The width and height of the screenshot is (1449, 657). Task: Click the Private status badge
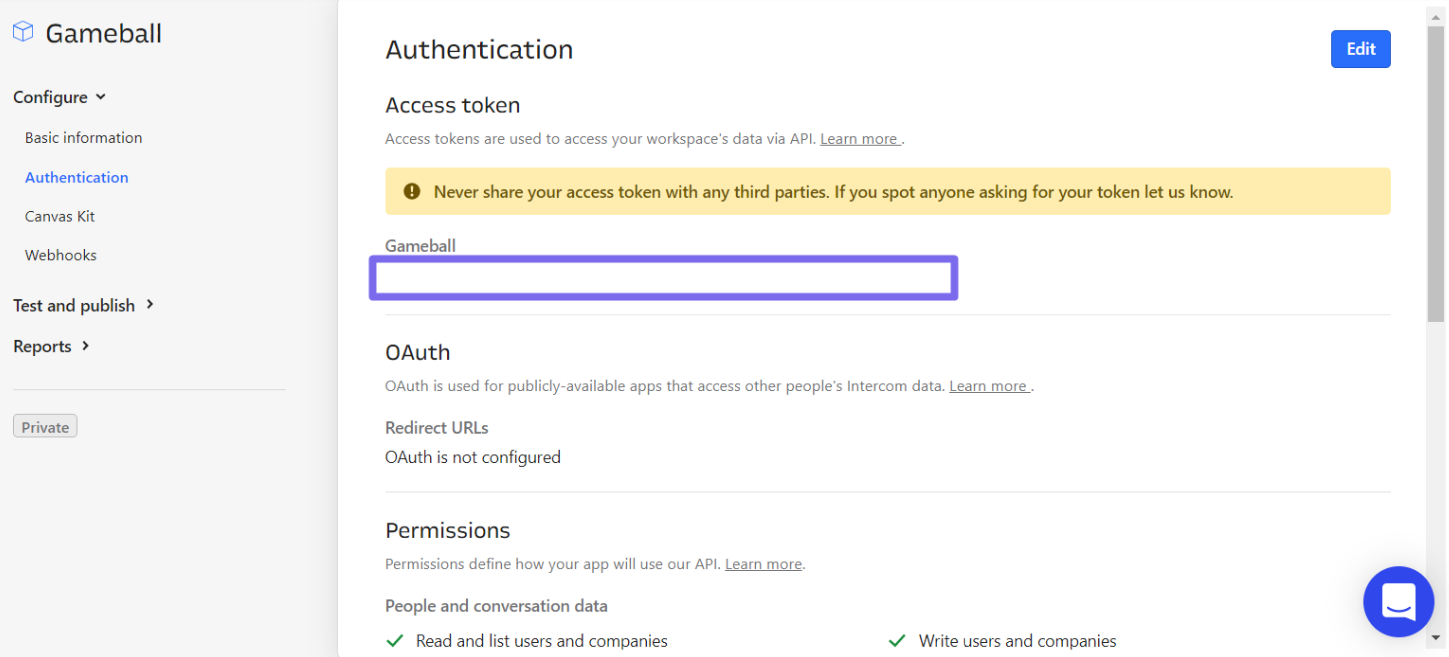coord(45,427)
